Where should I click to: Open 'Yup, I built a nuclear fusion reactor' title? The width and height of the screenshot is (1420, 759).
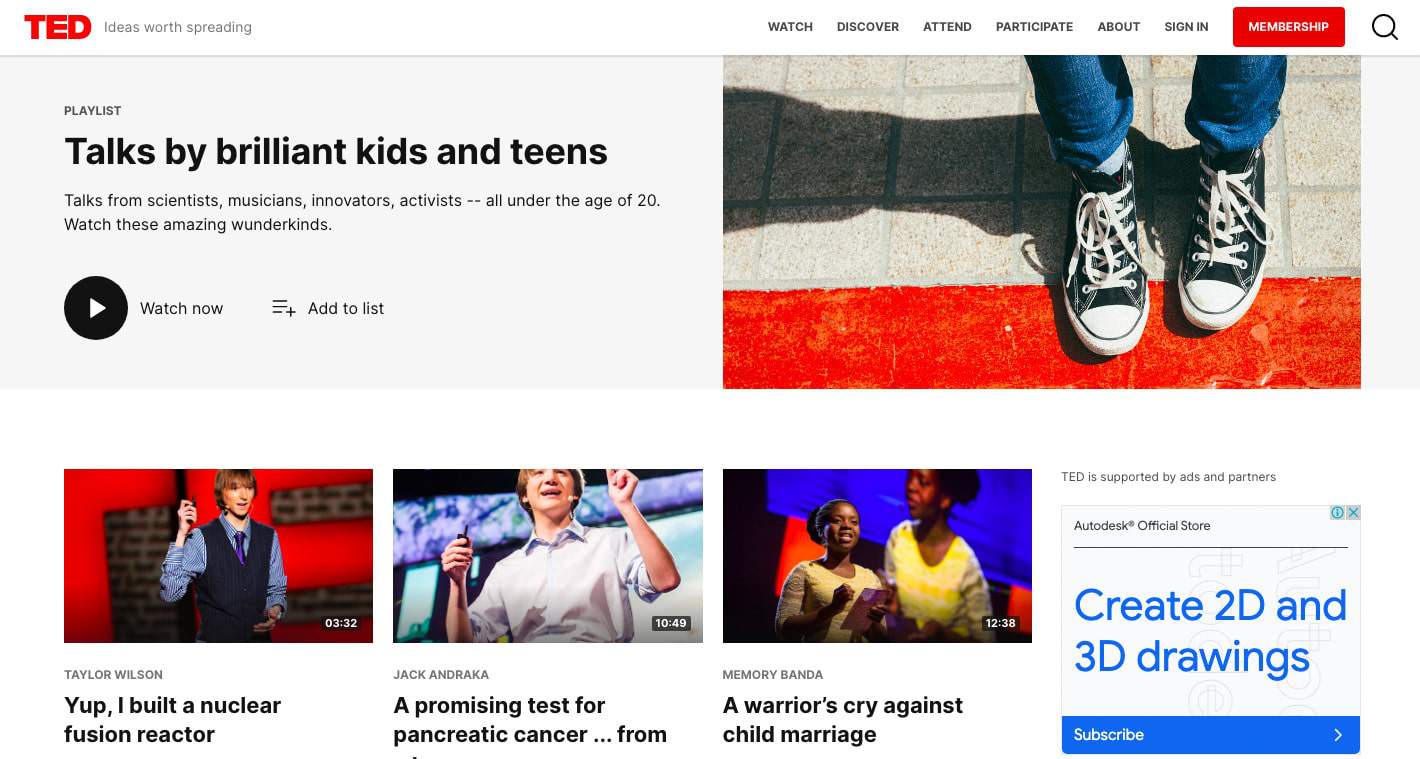click(172, 720)
